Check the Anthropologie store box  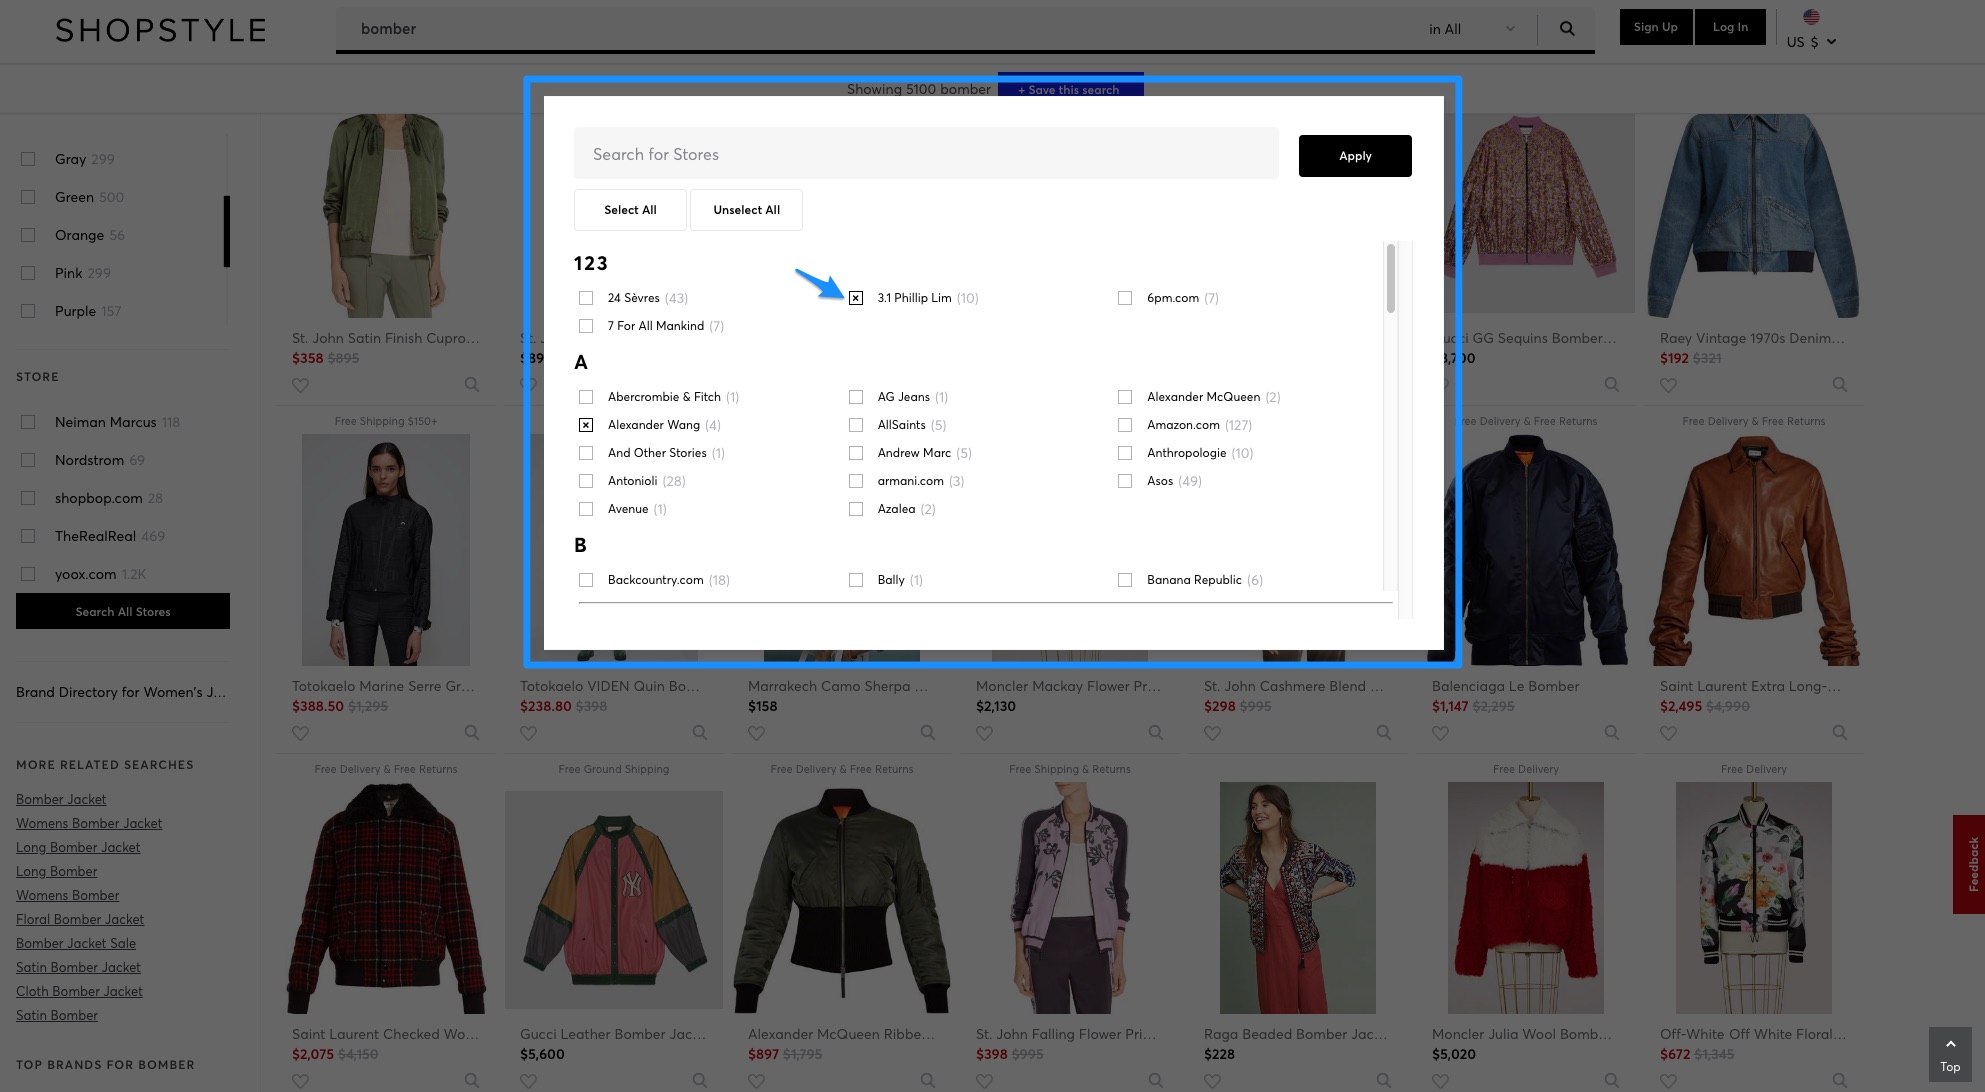point(1125,453)
